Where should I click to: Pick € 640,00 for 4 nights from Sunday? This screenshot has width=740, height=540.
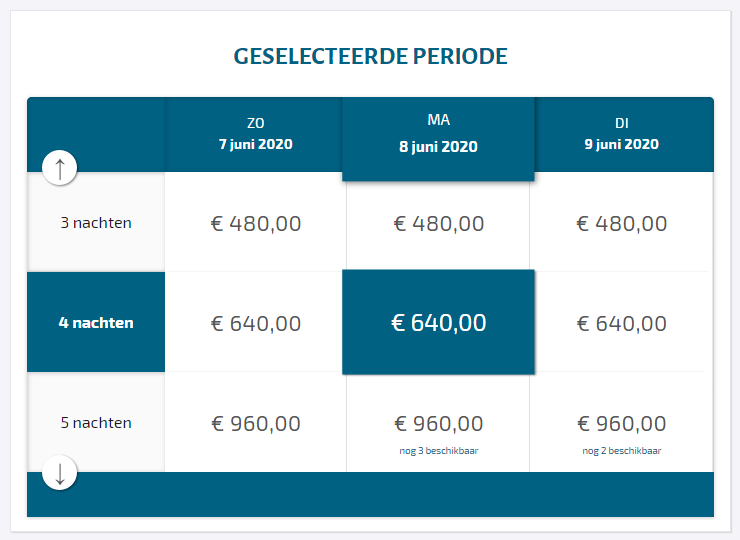[x=255, y=322]
